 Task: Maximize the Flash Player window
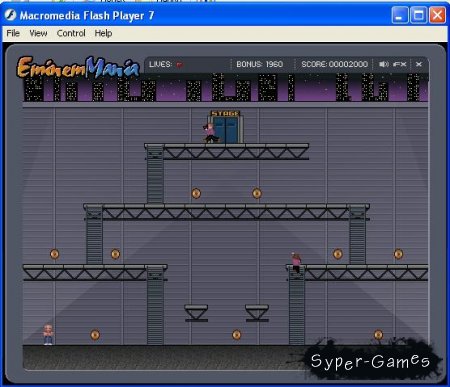click(419, 15)
